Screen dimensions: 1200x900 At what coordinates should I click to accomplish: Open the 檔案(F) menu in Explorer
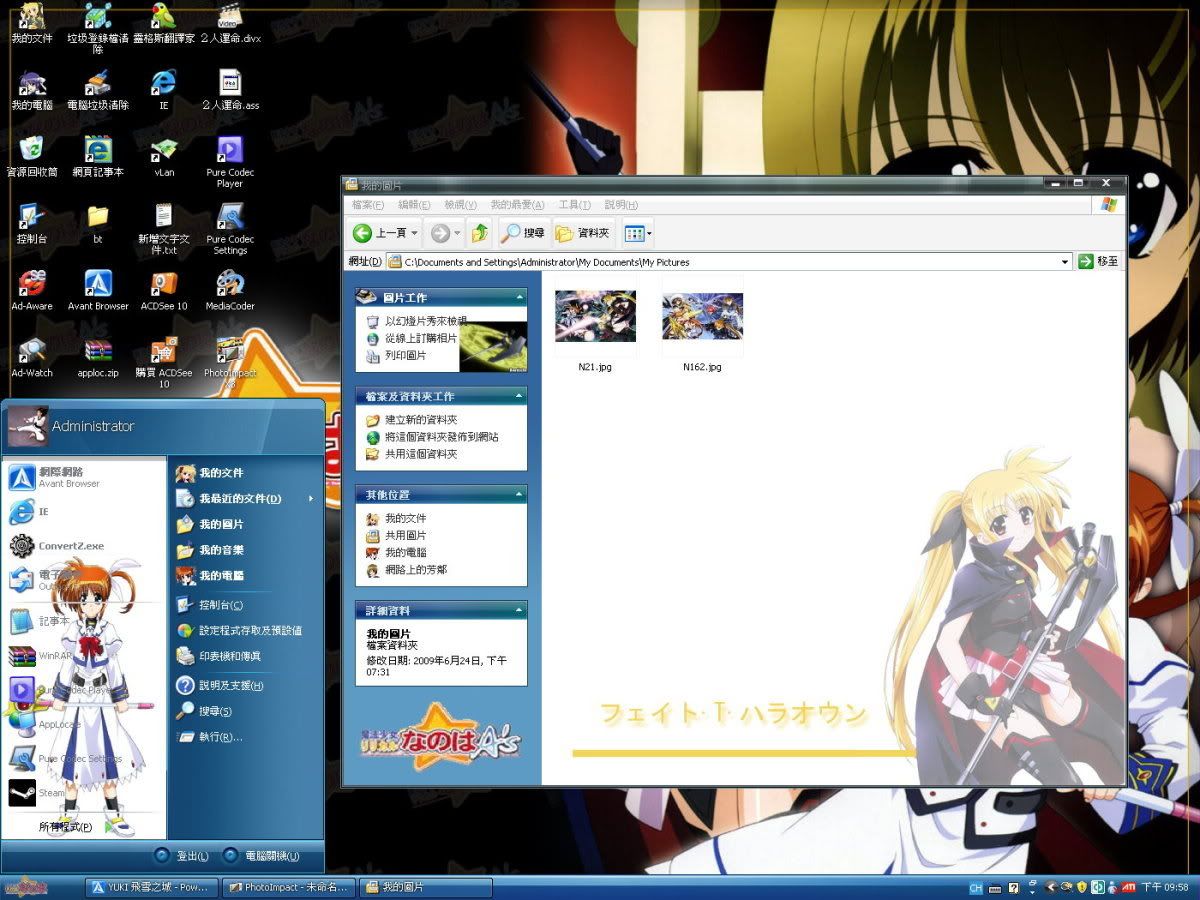pyautogui.click(x=368, y=205)
